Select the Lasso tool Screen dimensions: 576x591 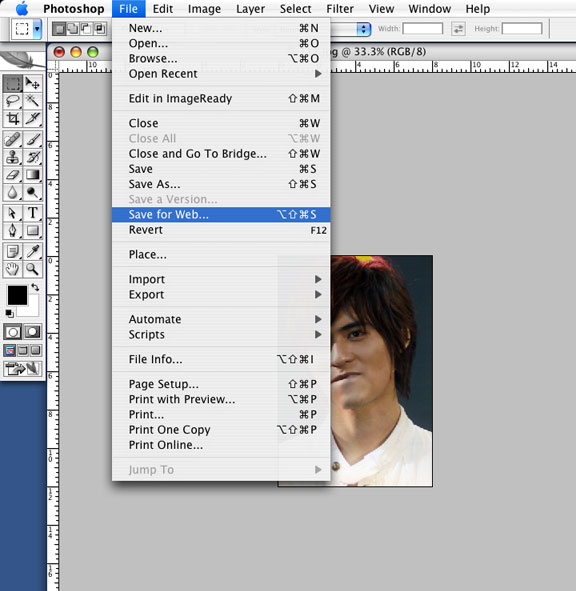[x=12, y=101]
